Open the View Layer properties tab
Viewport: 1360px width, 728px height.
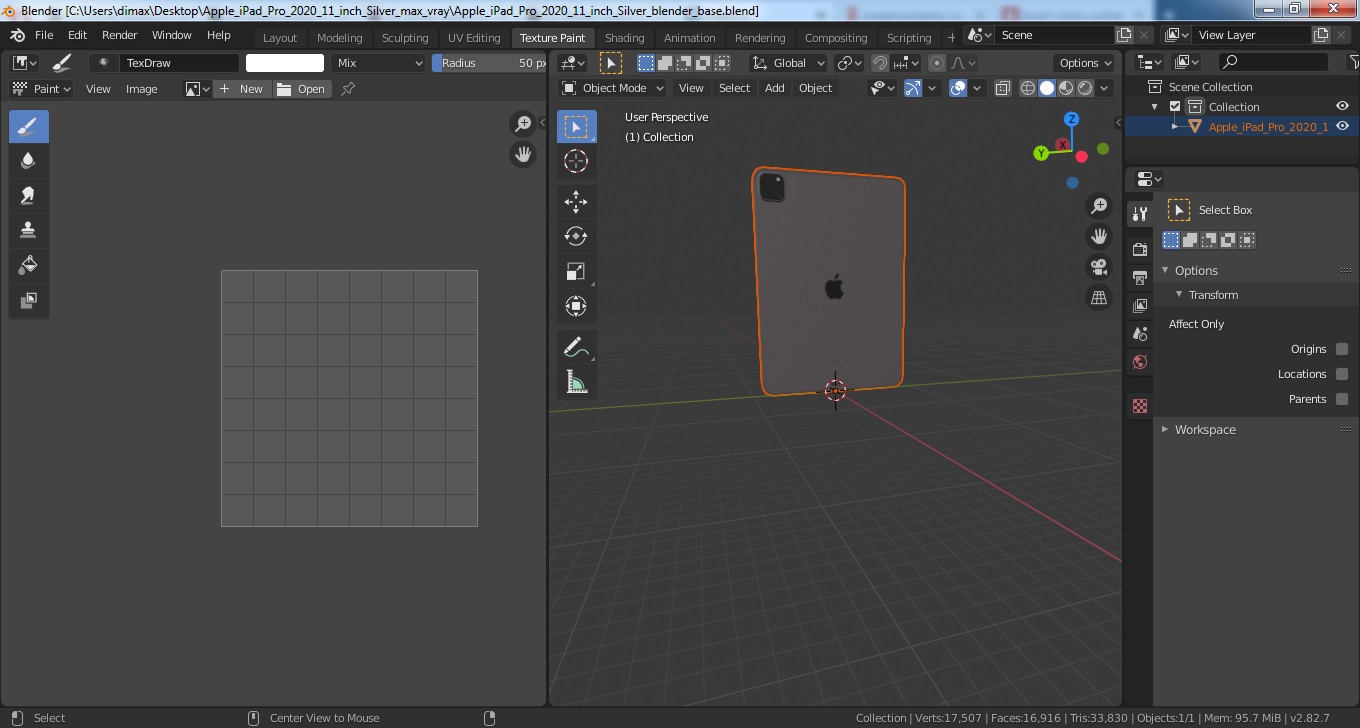(x=1139, y=305)
